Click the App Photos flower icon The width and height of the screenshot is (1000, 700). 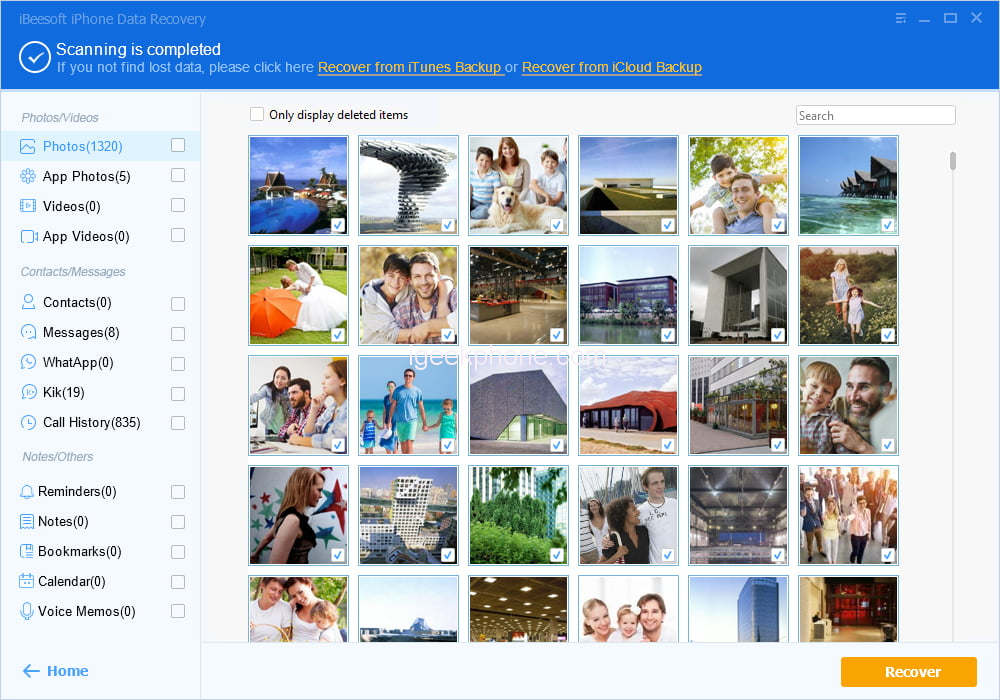tap(28, 177)
